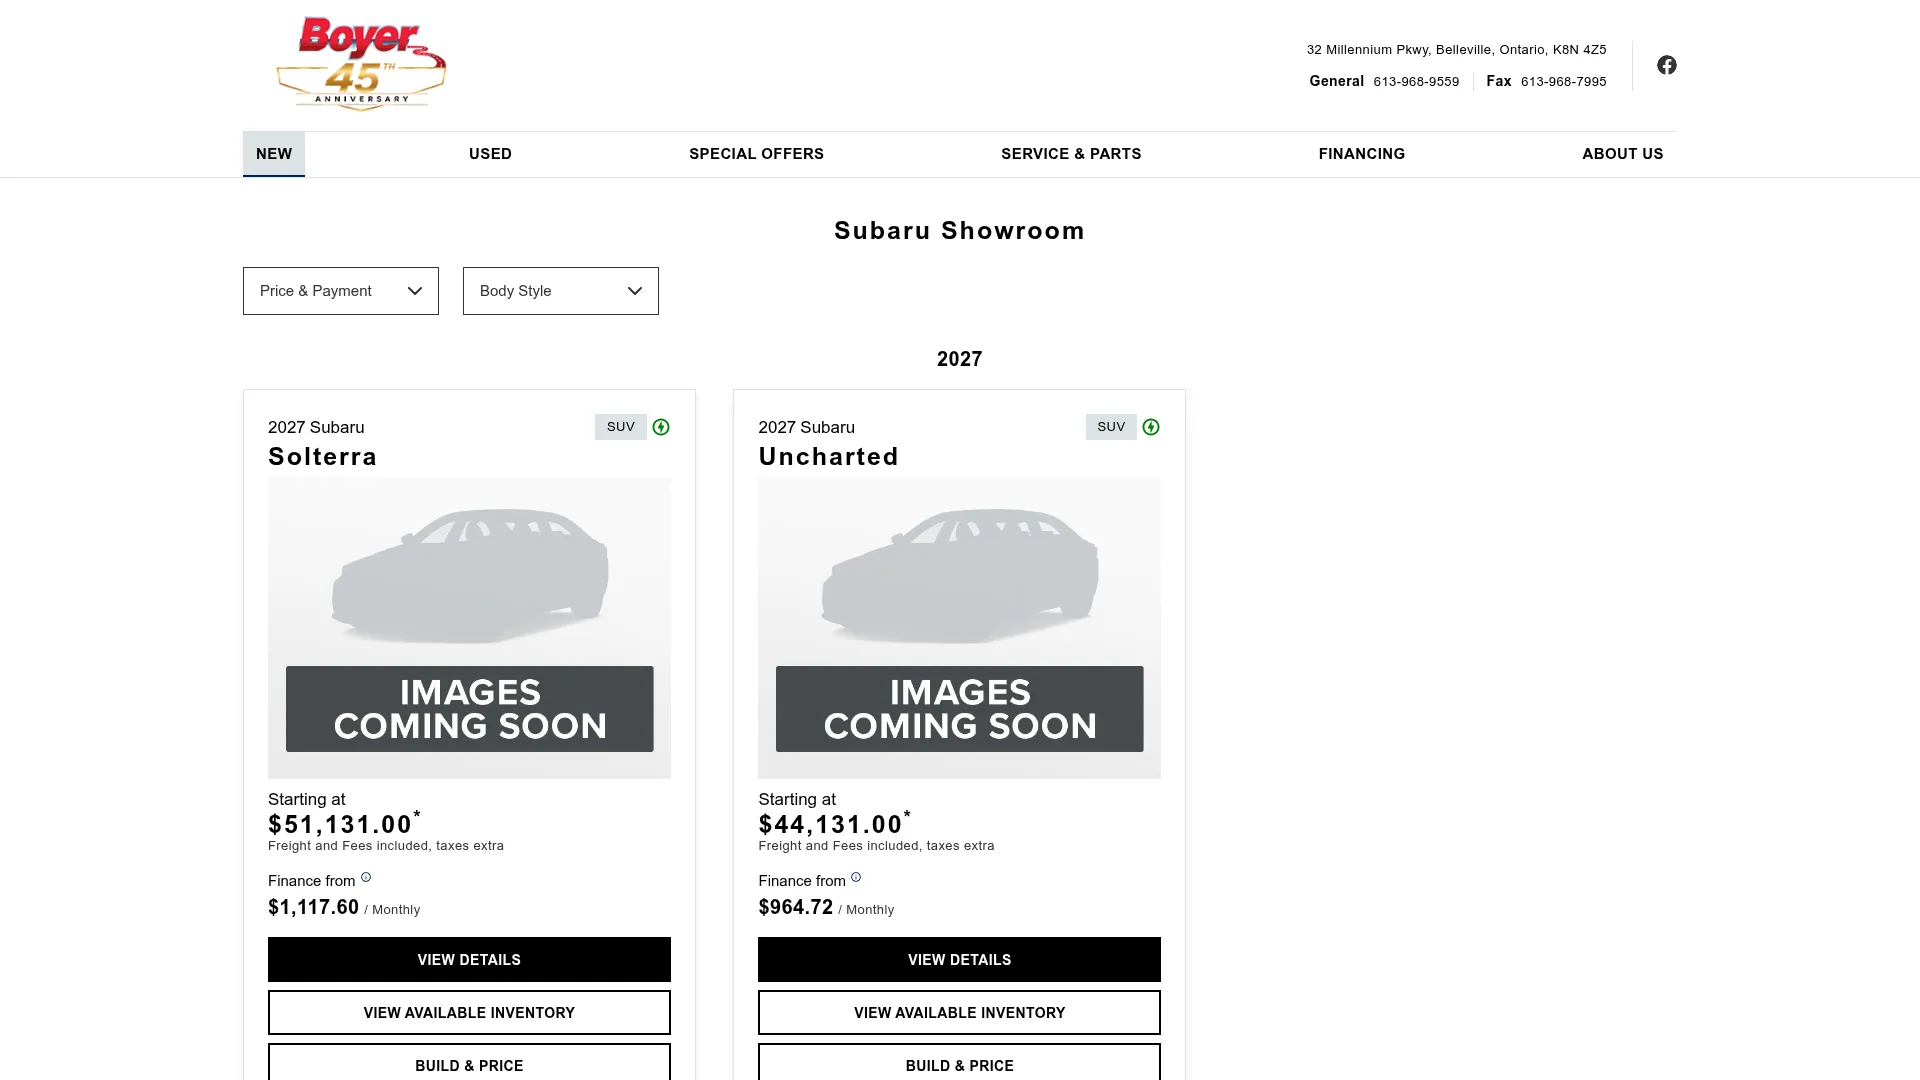
Task: View available inventory for Solterra
Action: pos(469,1012)
